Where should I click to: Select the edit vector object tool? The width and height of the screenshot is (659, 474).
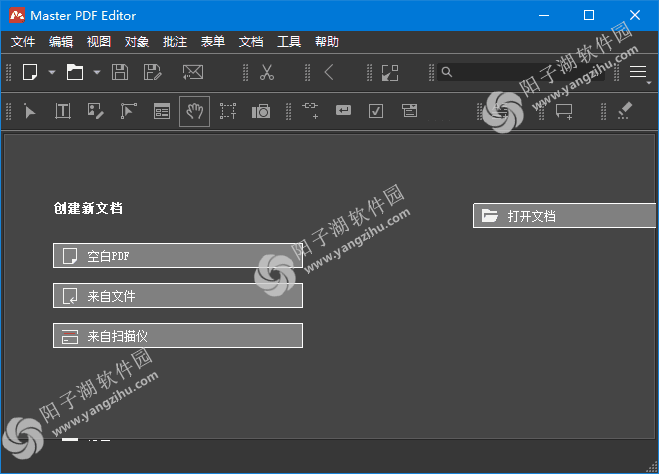tap(129, 111)
